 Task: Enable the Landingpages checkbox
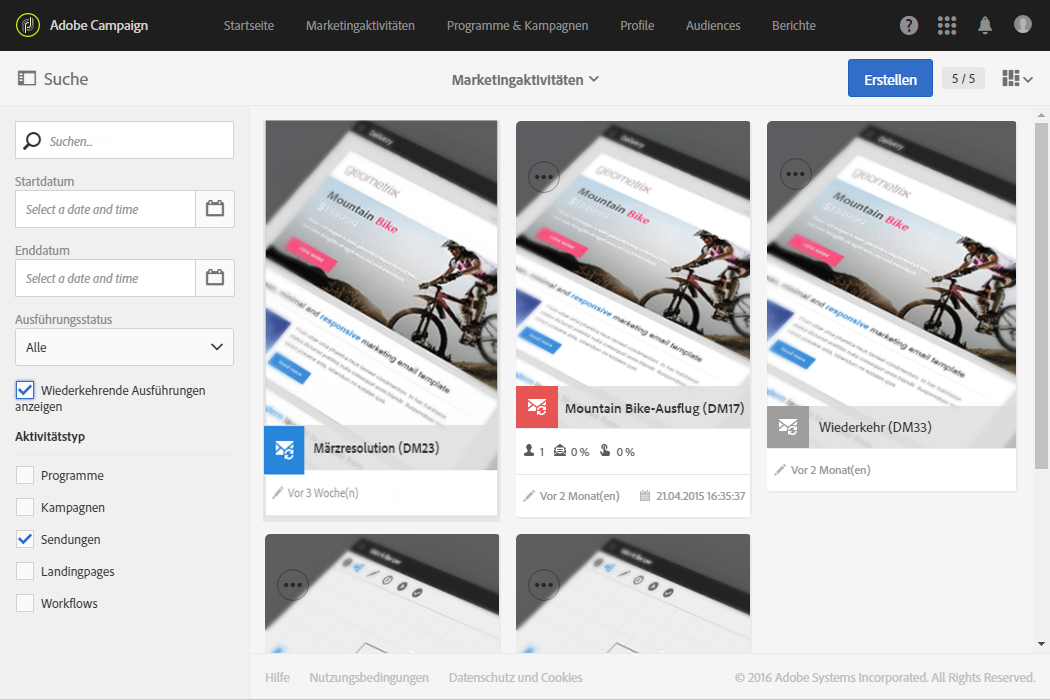(x=25, y=571)
